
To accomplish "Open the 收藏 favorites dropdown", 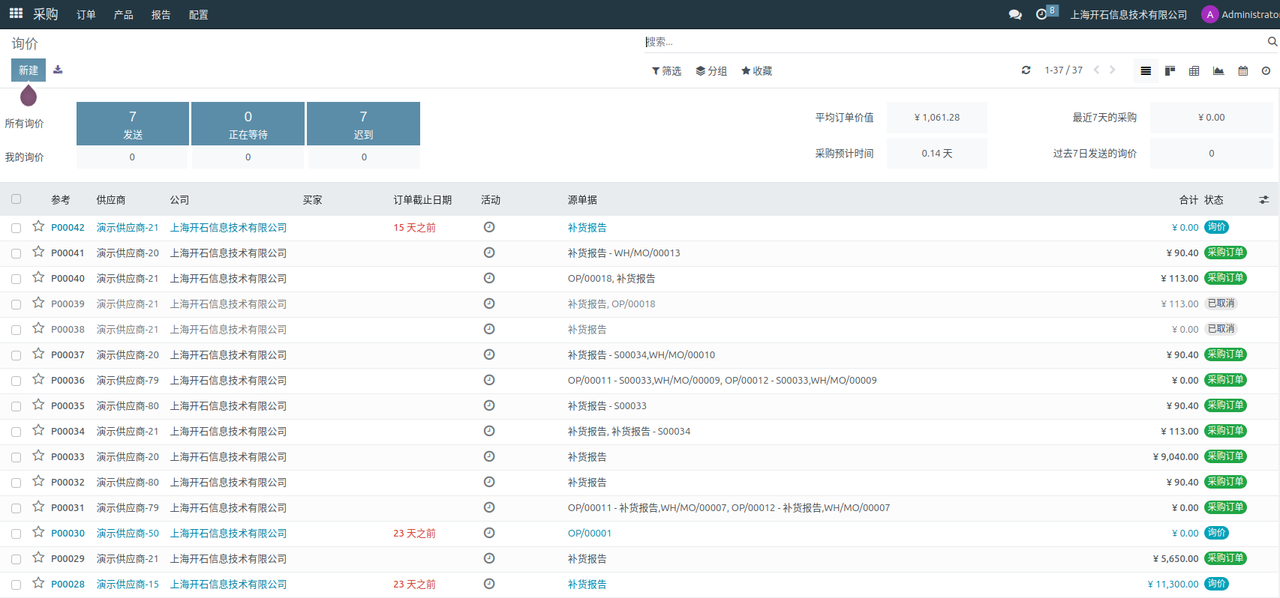I will (x=756, y=71).
